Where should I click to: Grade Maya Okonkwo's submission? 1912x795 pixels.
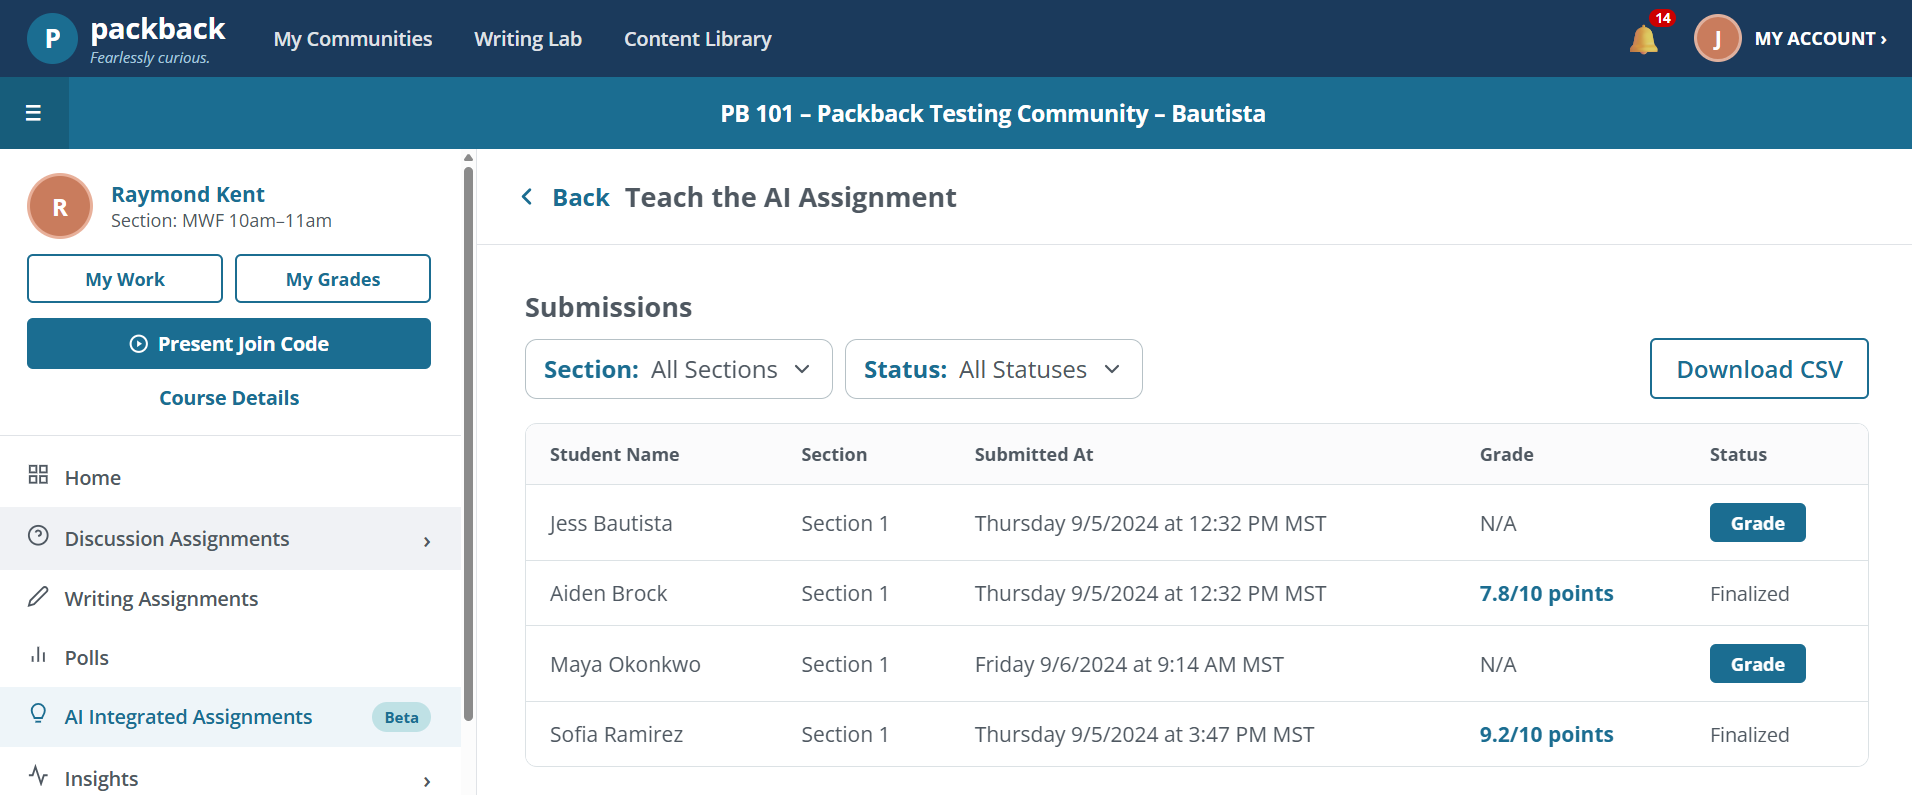(1757, 664)
